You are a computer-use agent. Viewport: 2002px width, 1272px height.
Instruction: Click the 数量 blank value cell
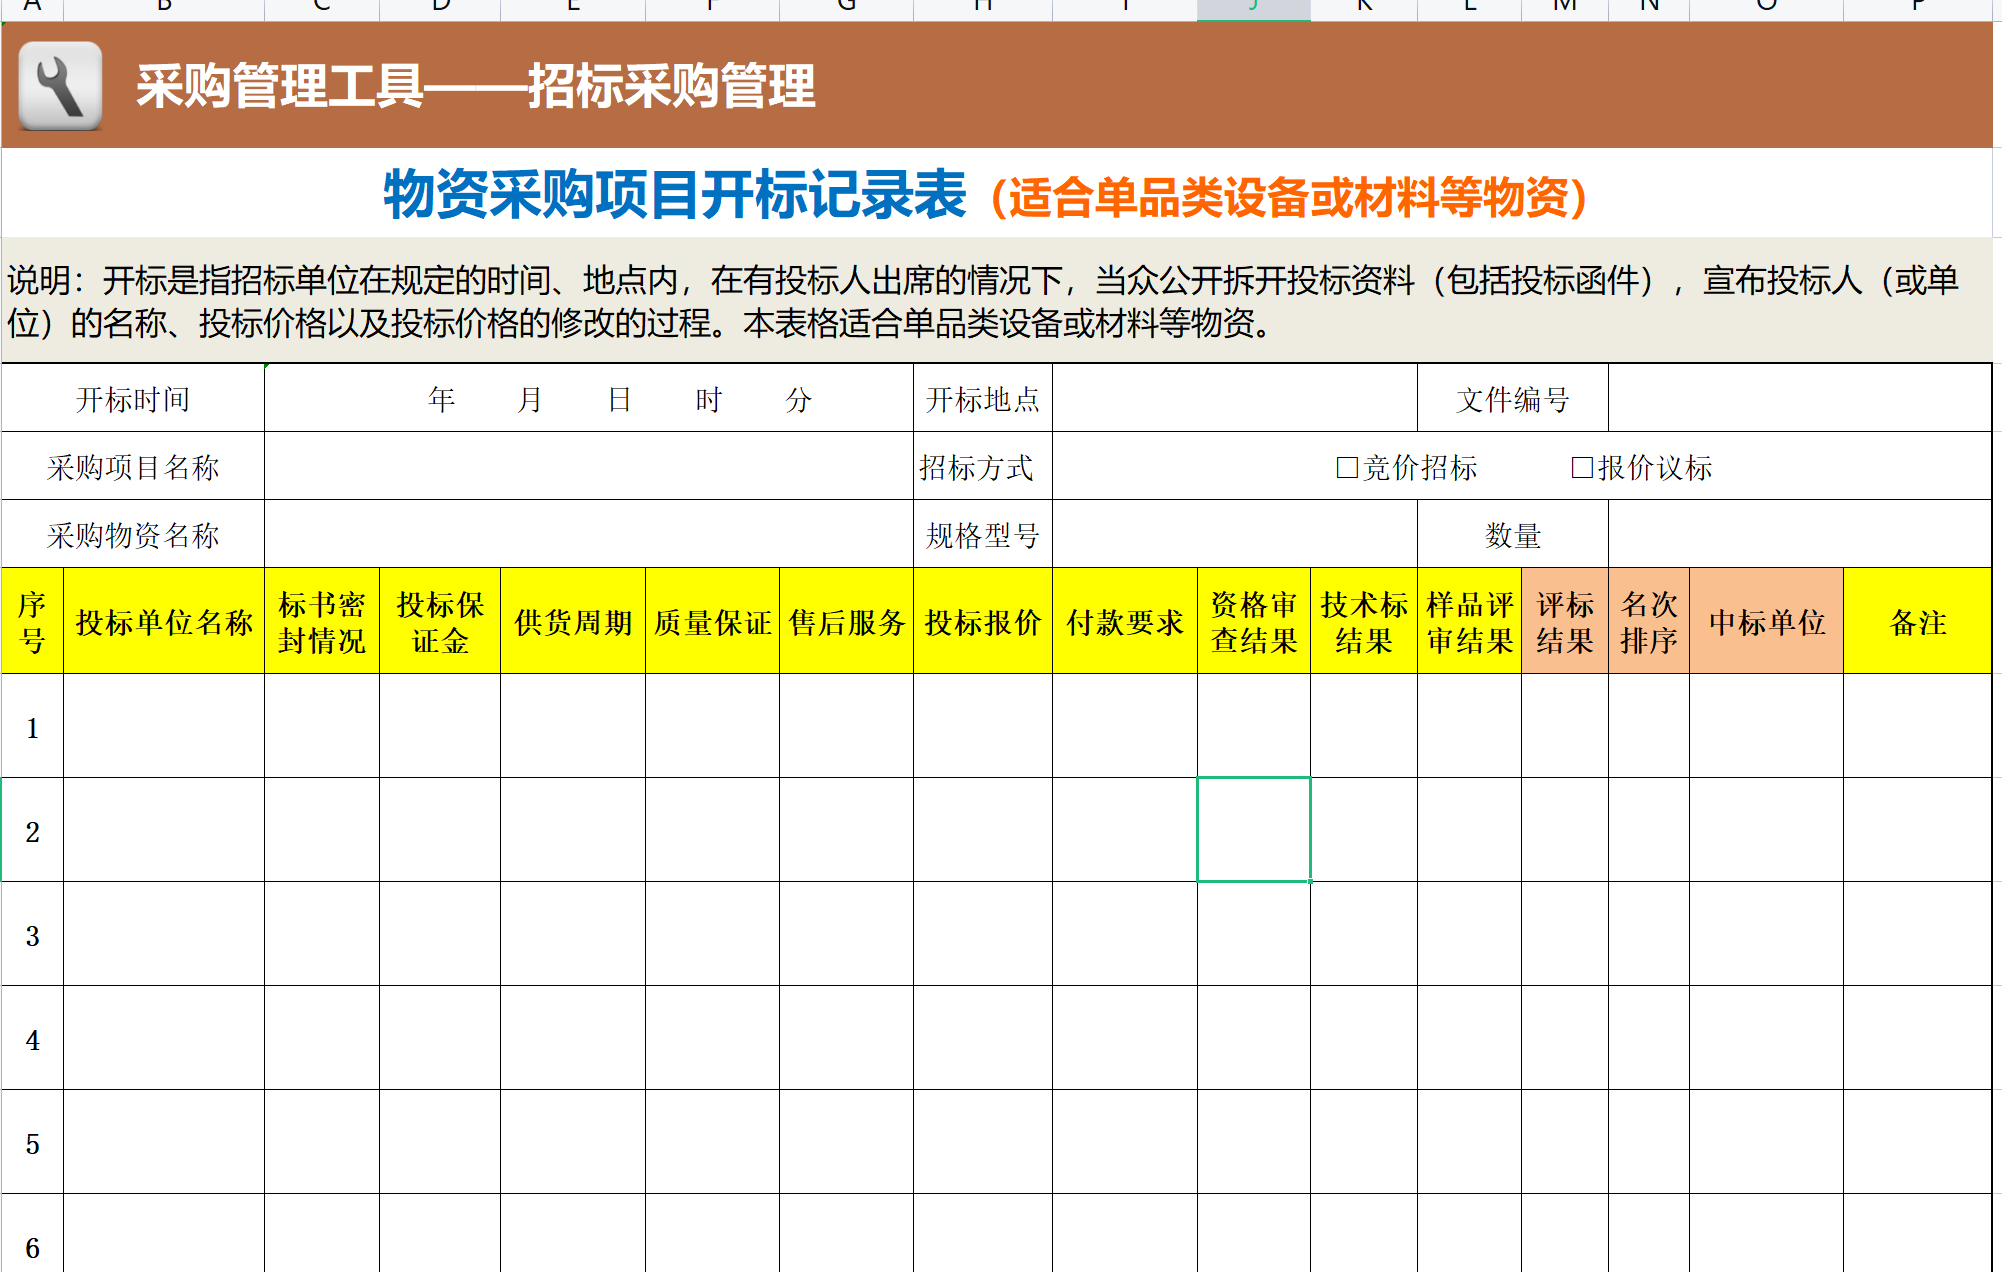[x=1798, y=535]
